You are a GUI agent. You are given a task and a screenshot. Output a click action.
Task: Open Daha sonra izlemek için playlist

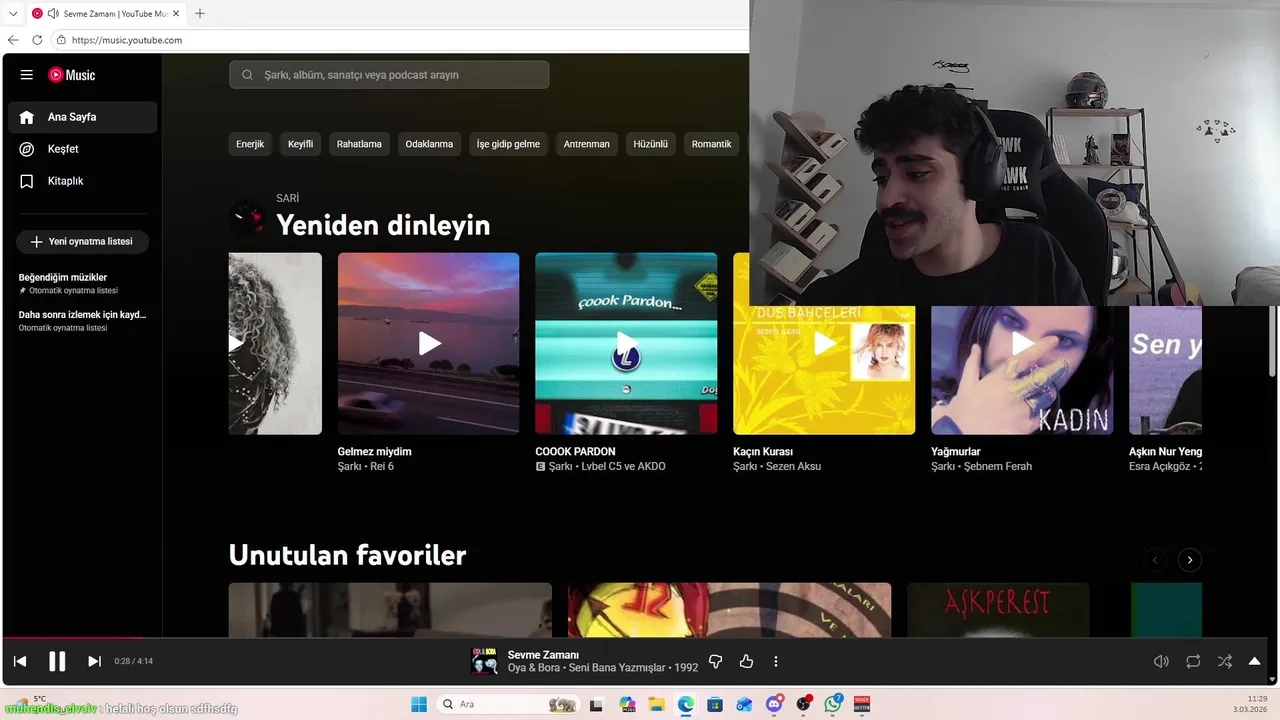[x=82, y=320]
